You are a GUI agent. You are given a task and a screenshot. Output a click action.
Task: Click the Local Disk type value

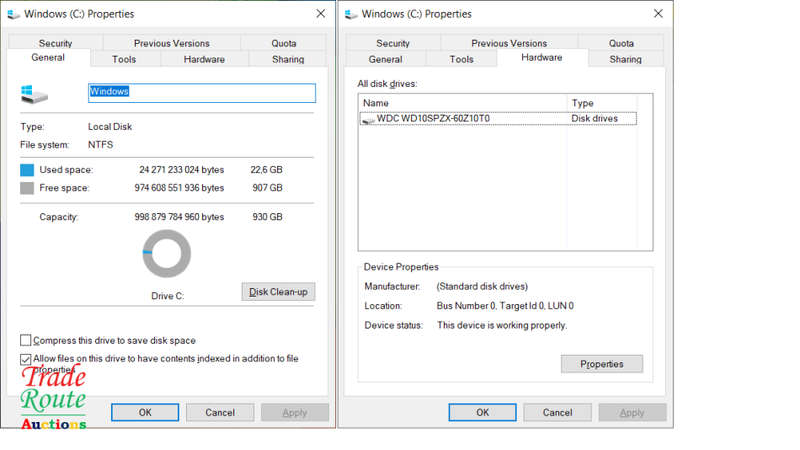(x=110, y=127)
